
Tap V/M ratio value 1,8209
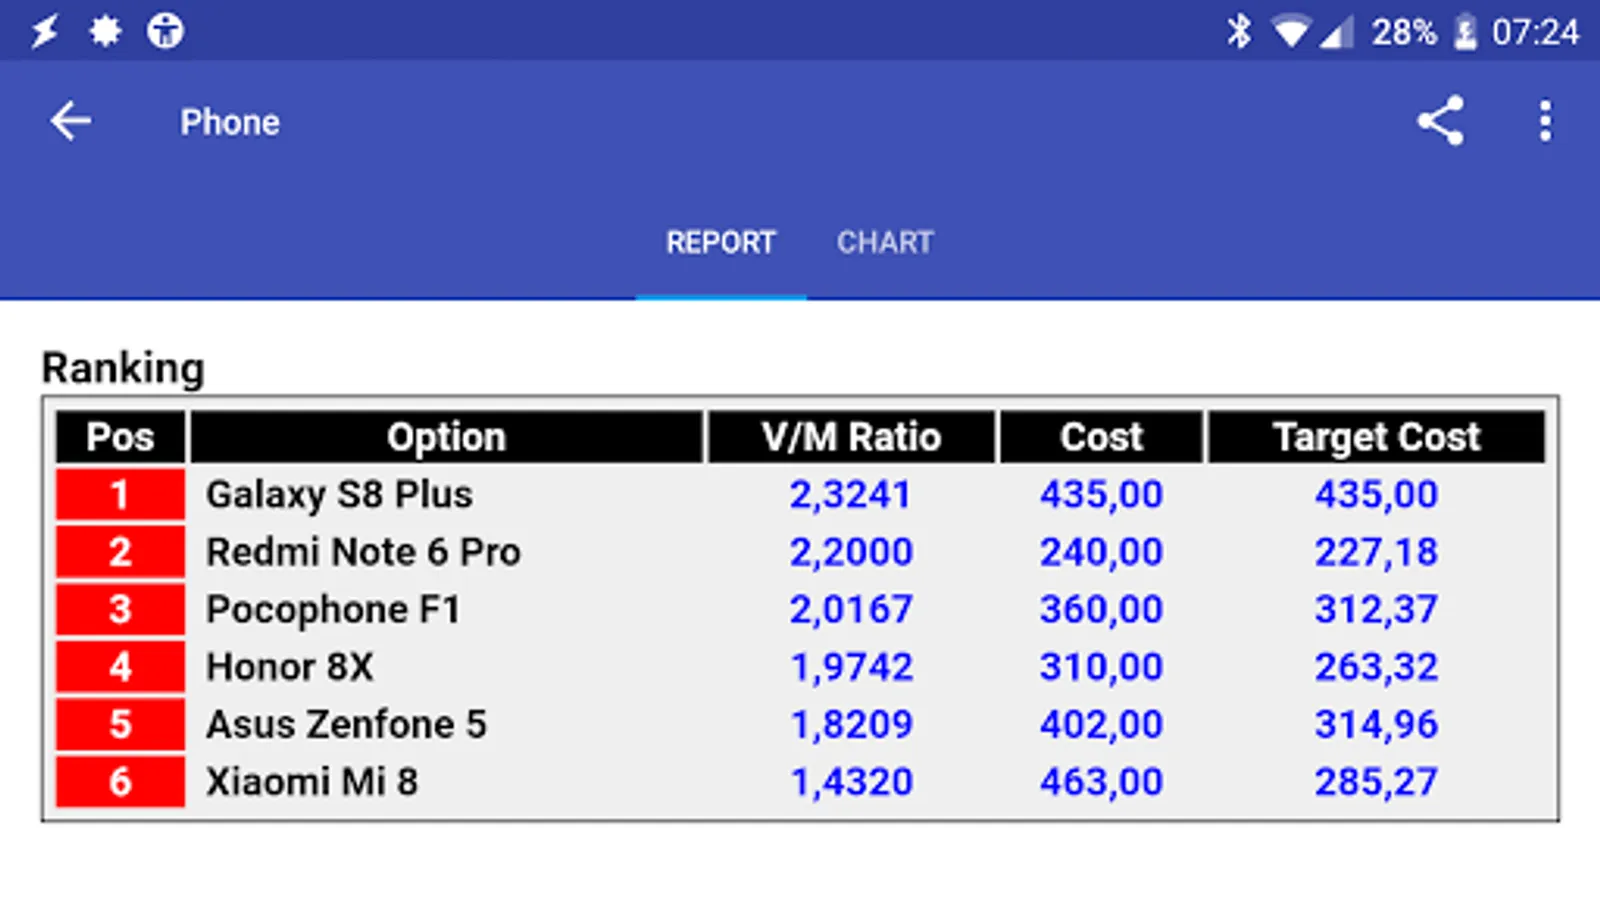851,724
